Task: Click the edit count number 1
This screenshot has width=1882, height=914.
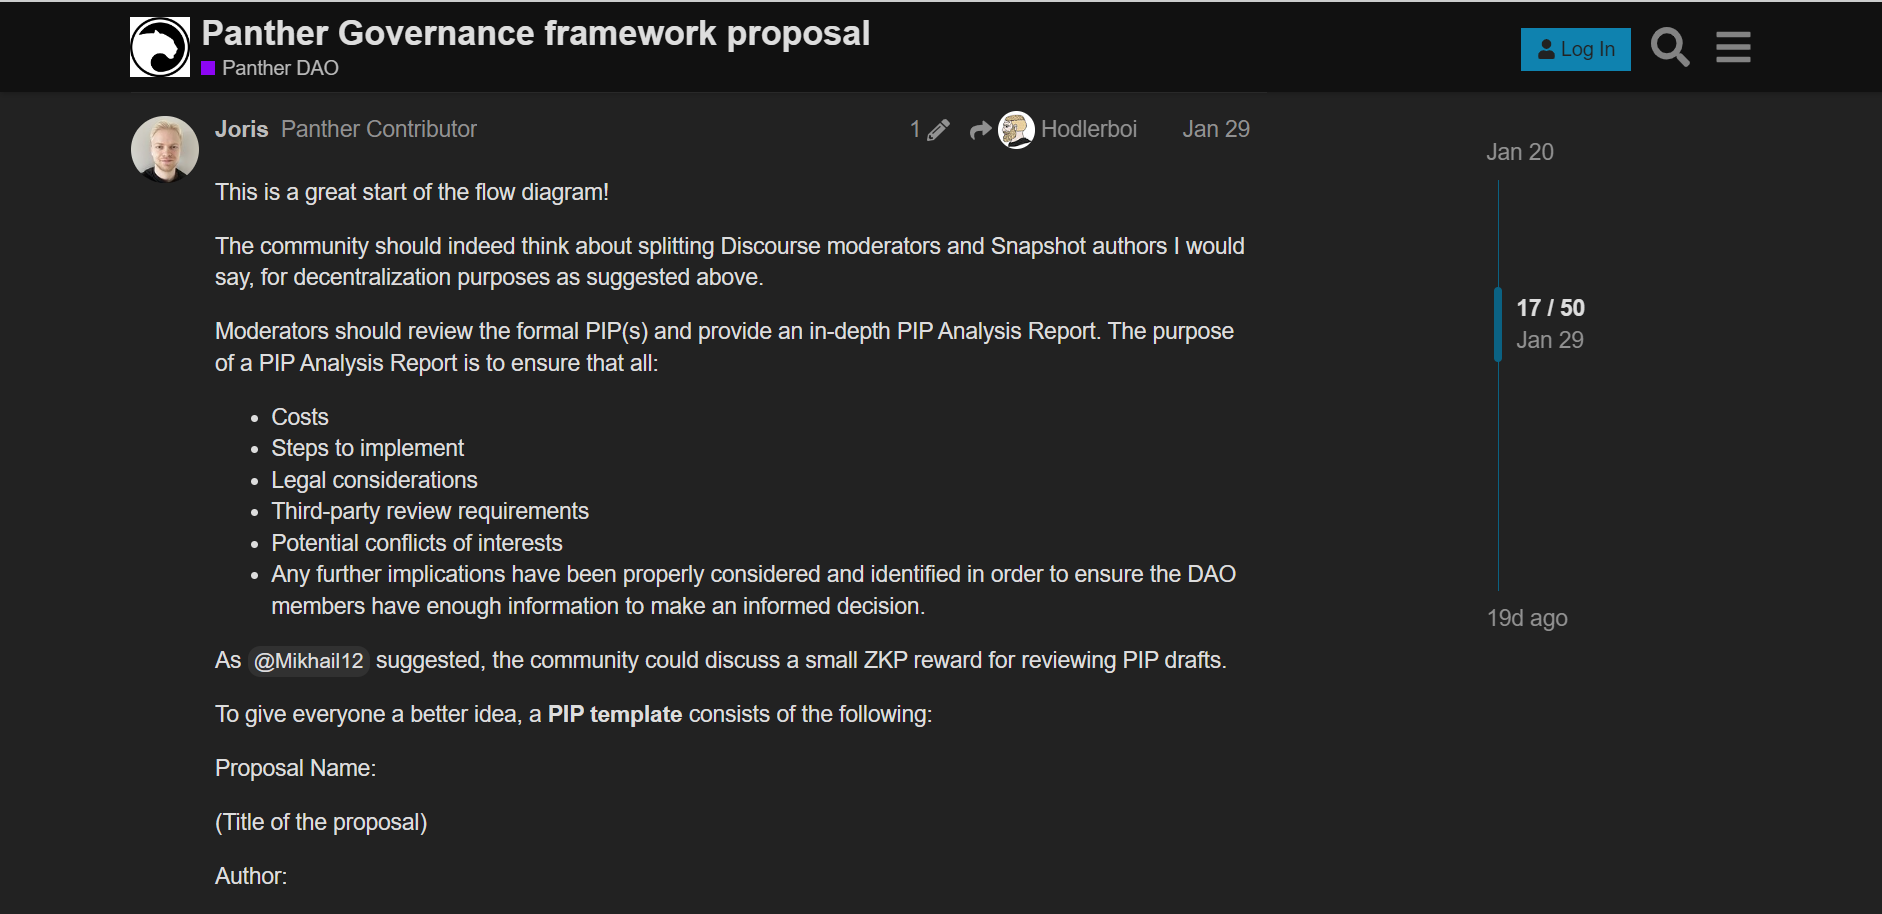Action: [915, 129]
